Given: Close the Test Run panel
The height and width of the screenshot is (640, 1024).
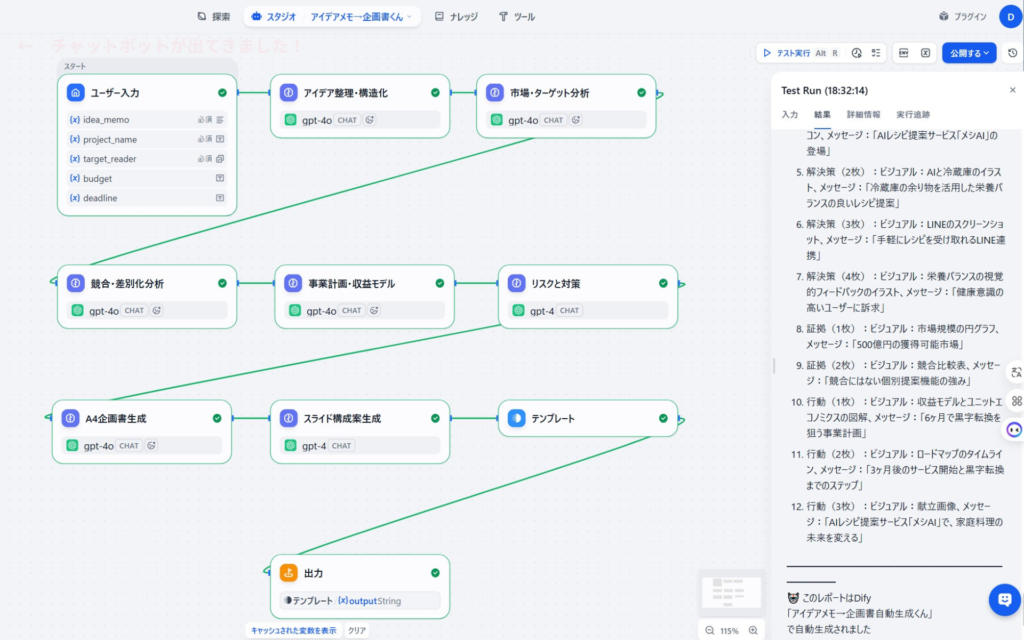Looking at the screenshot, I should (1012, 90).
